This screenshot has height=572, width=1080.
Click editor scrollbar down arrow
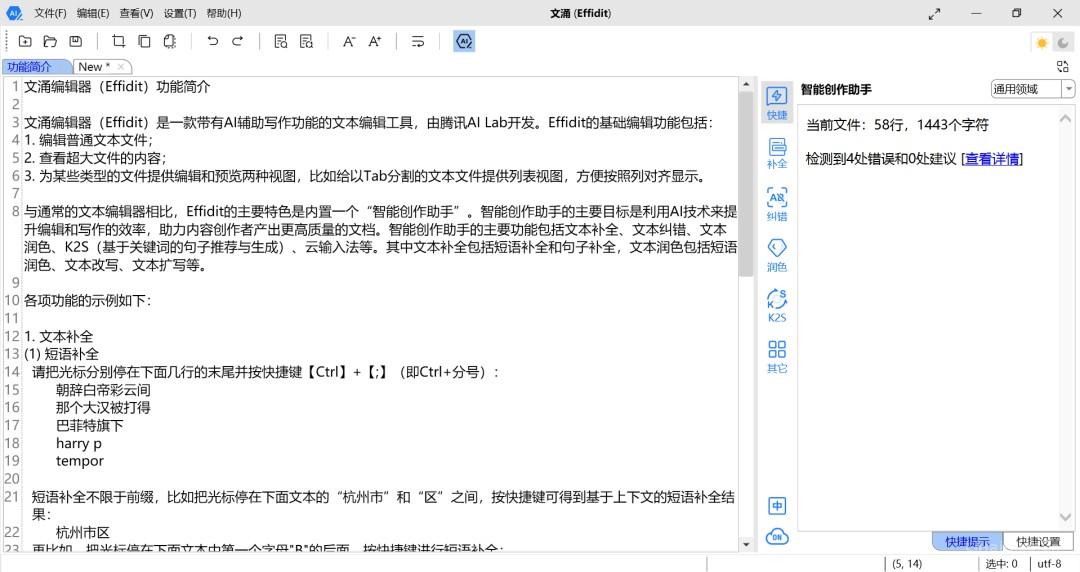click(746, 544)
